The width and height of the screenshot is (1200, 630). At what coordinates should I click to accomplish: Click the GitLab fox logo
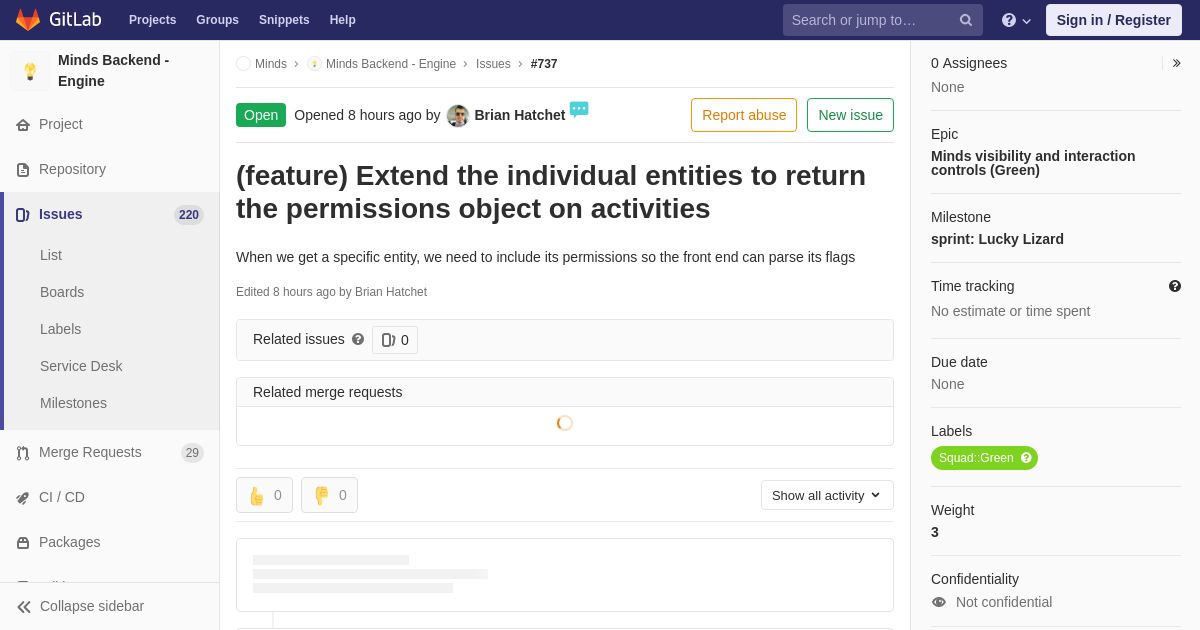pos(28,20)
